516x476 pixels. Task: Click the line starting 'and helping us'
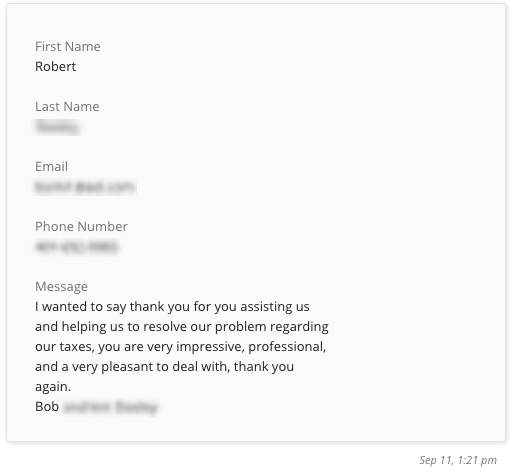[182, 326]
